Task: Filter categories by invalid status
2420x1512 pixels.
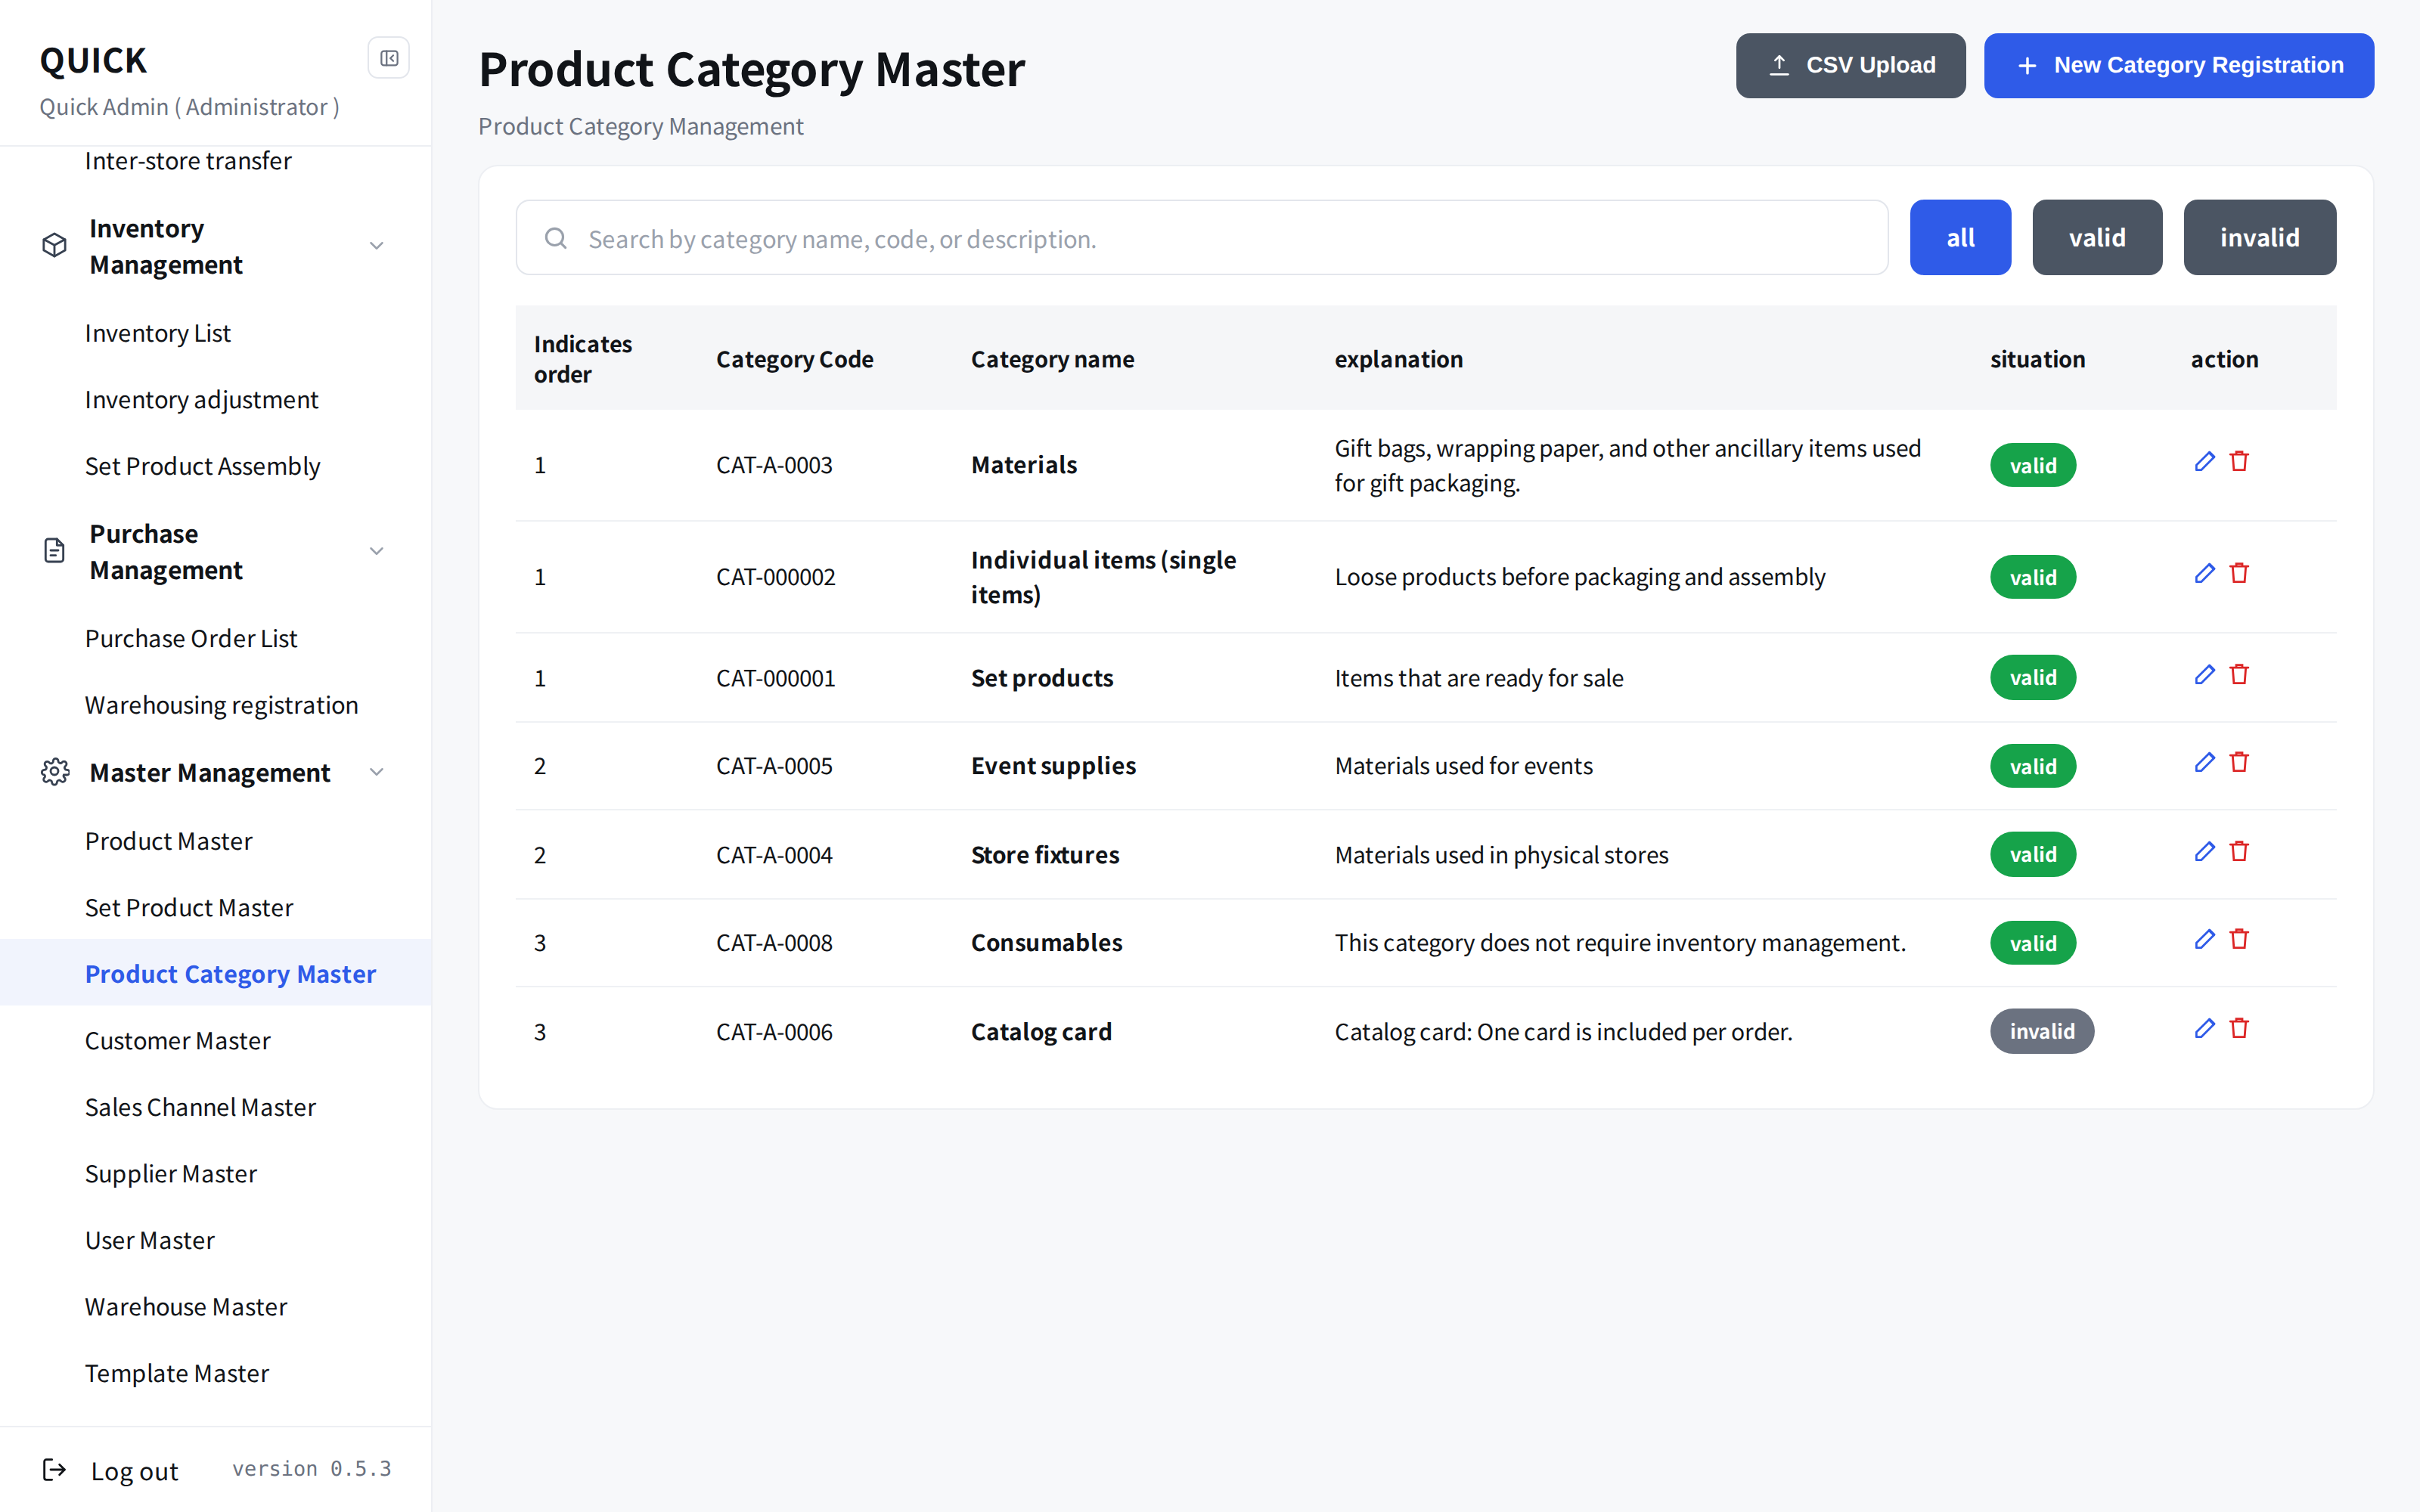Action: pos(2259,237)
